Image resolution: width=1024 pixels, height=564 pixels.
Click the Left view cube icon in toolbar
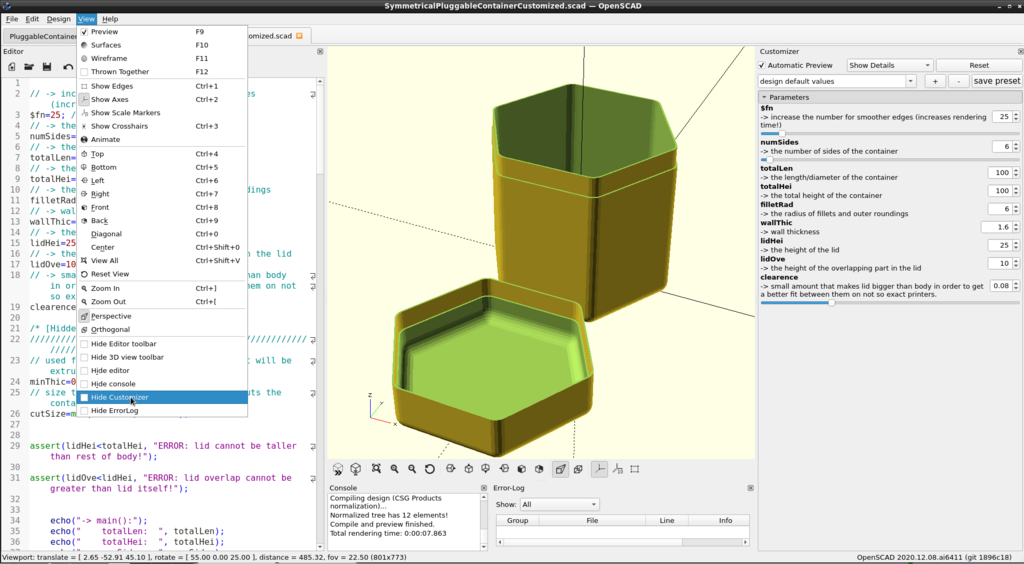(504, 469)
